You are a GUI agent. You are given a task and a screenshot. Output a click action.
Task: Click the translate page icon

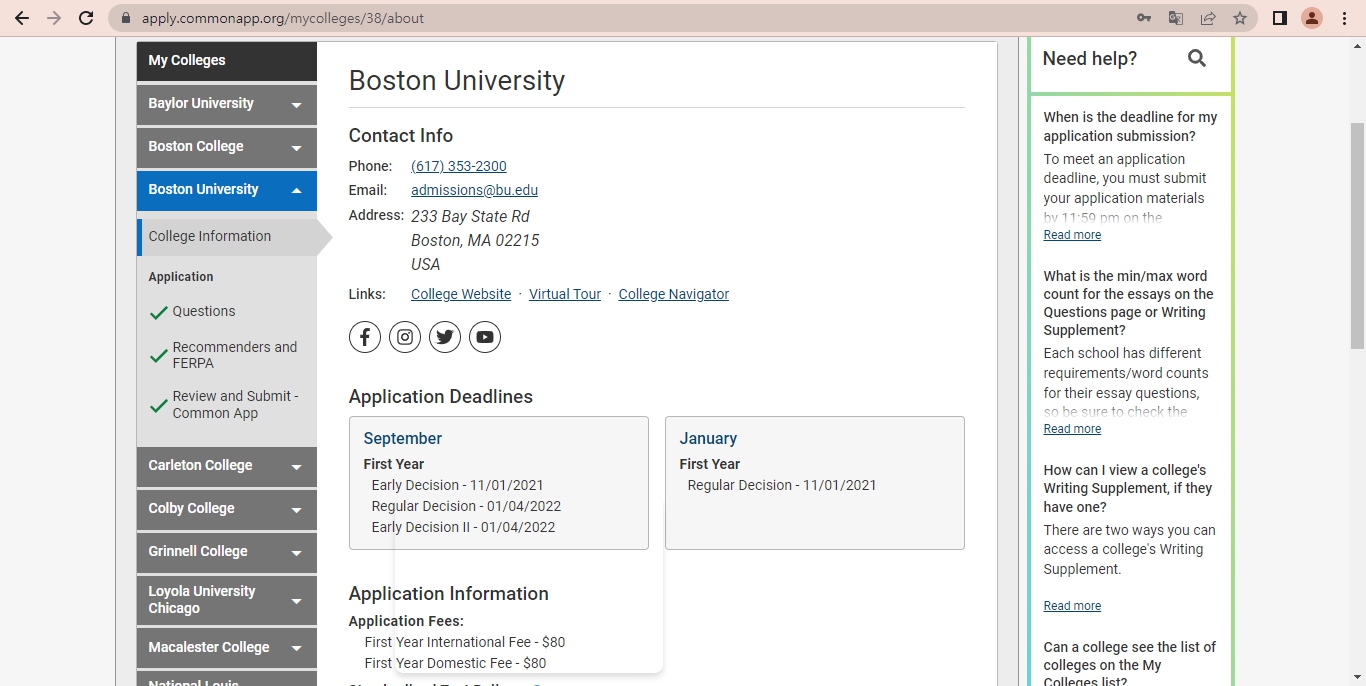1176,18
